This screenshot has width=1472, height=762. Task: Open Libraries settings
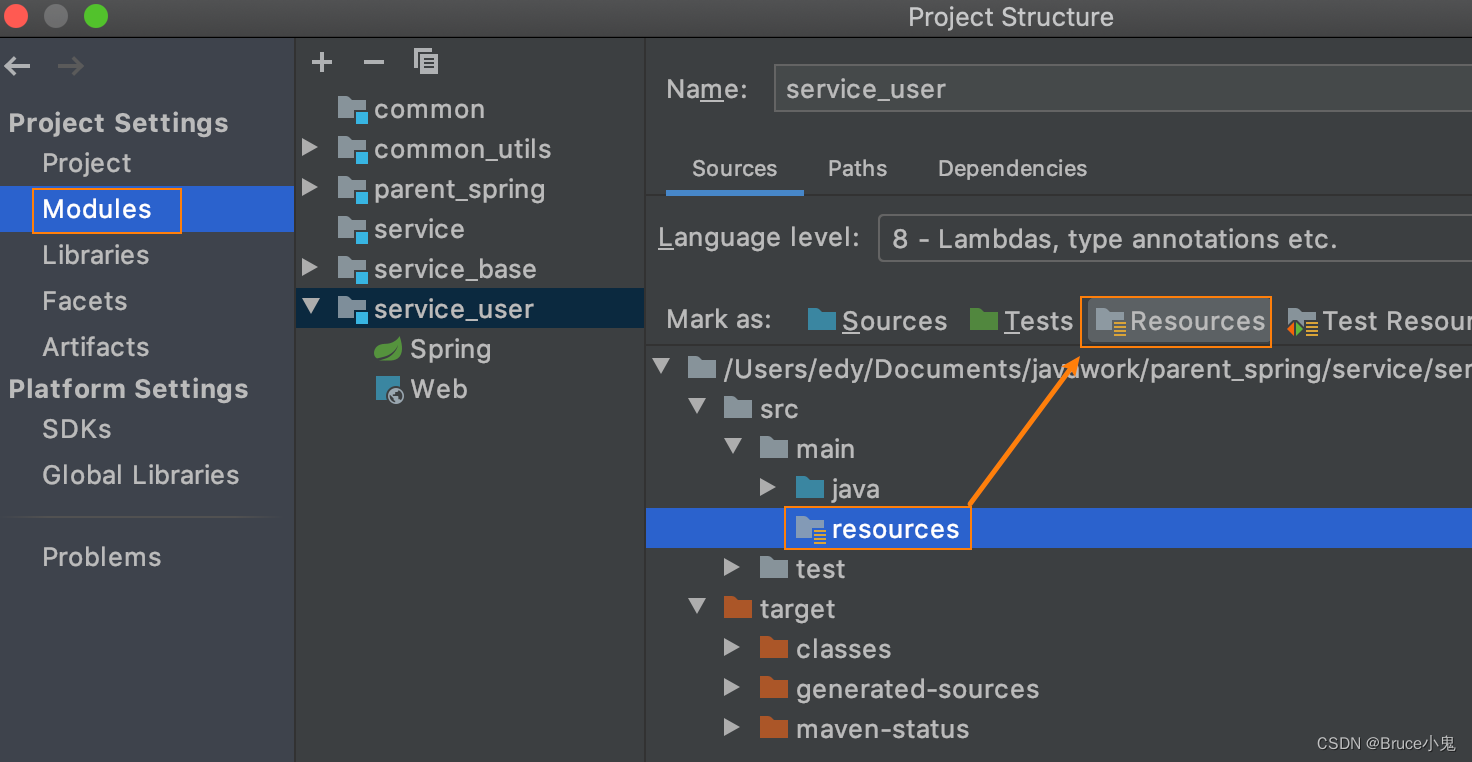(95, 255)
